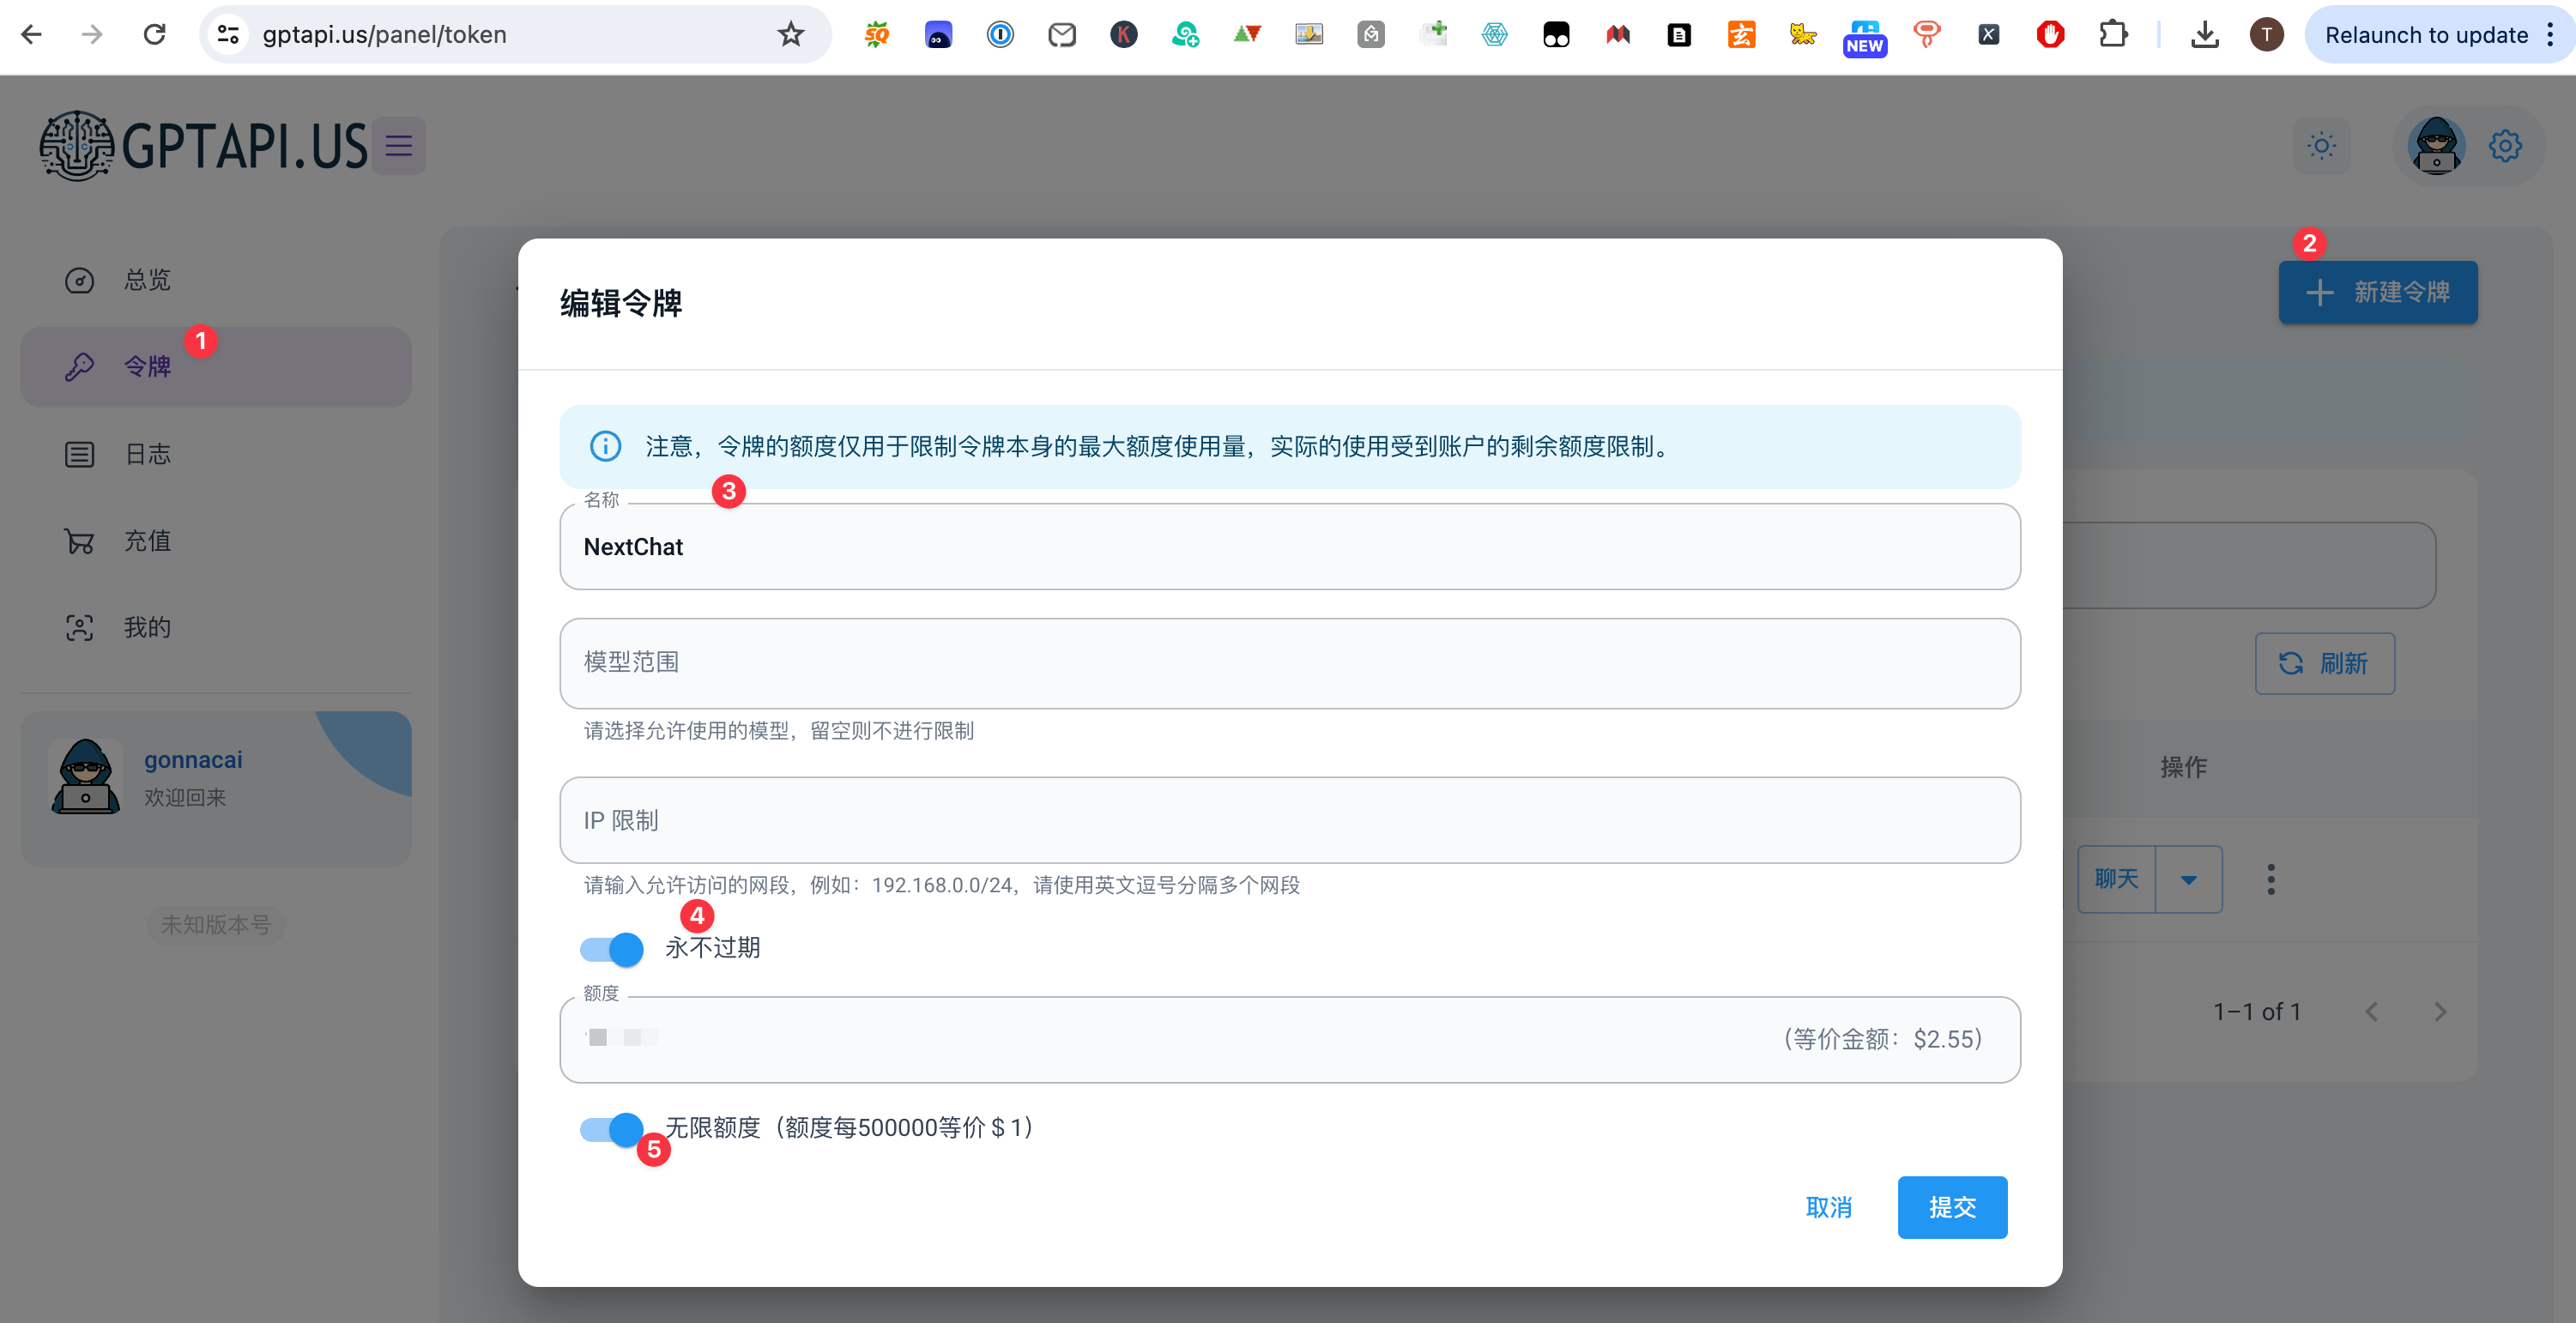Toggle the 永不过期 switch
The image size is (2576, 1323).
tap(611, 948)
